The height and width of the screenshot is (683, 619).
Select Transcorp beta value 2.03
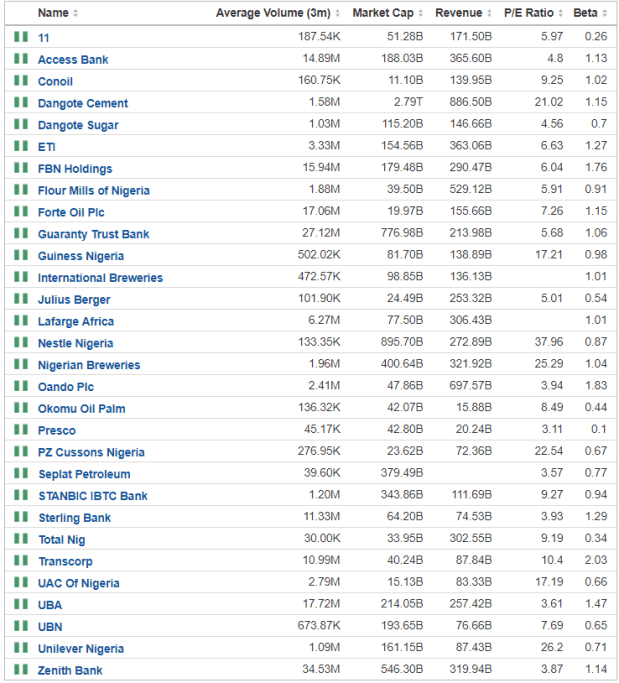[x=596, y=560]
